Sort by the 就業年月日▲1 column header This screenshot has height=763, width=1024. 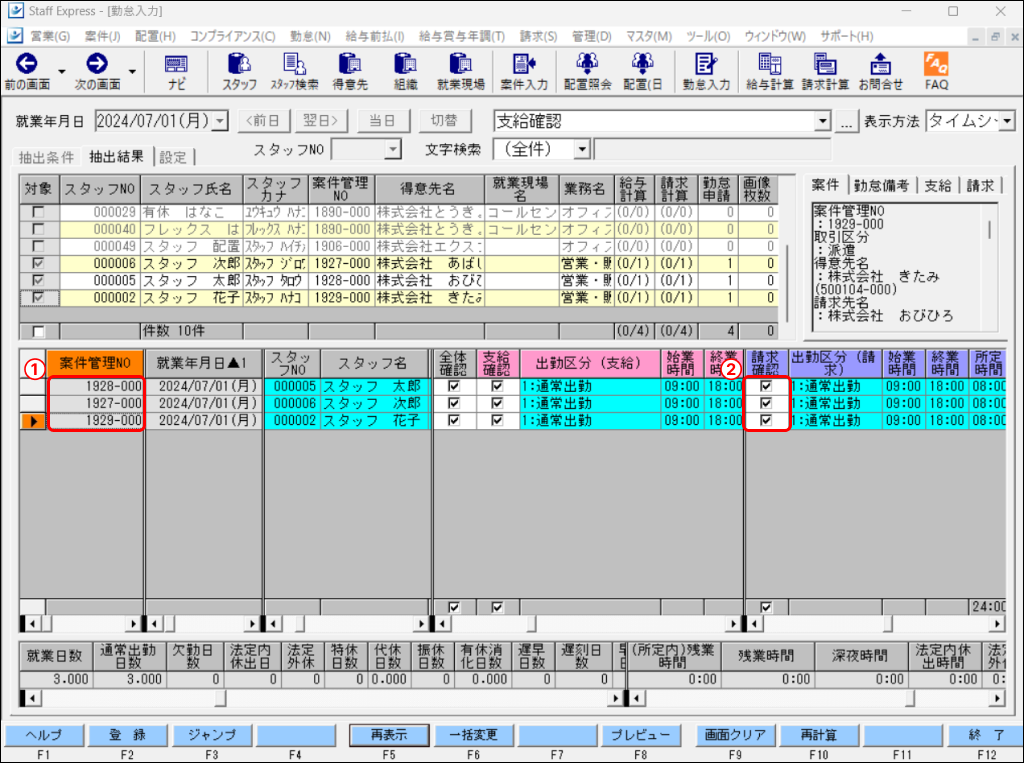(202, 363)
